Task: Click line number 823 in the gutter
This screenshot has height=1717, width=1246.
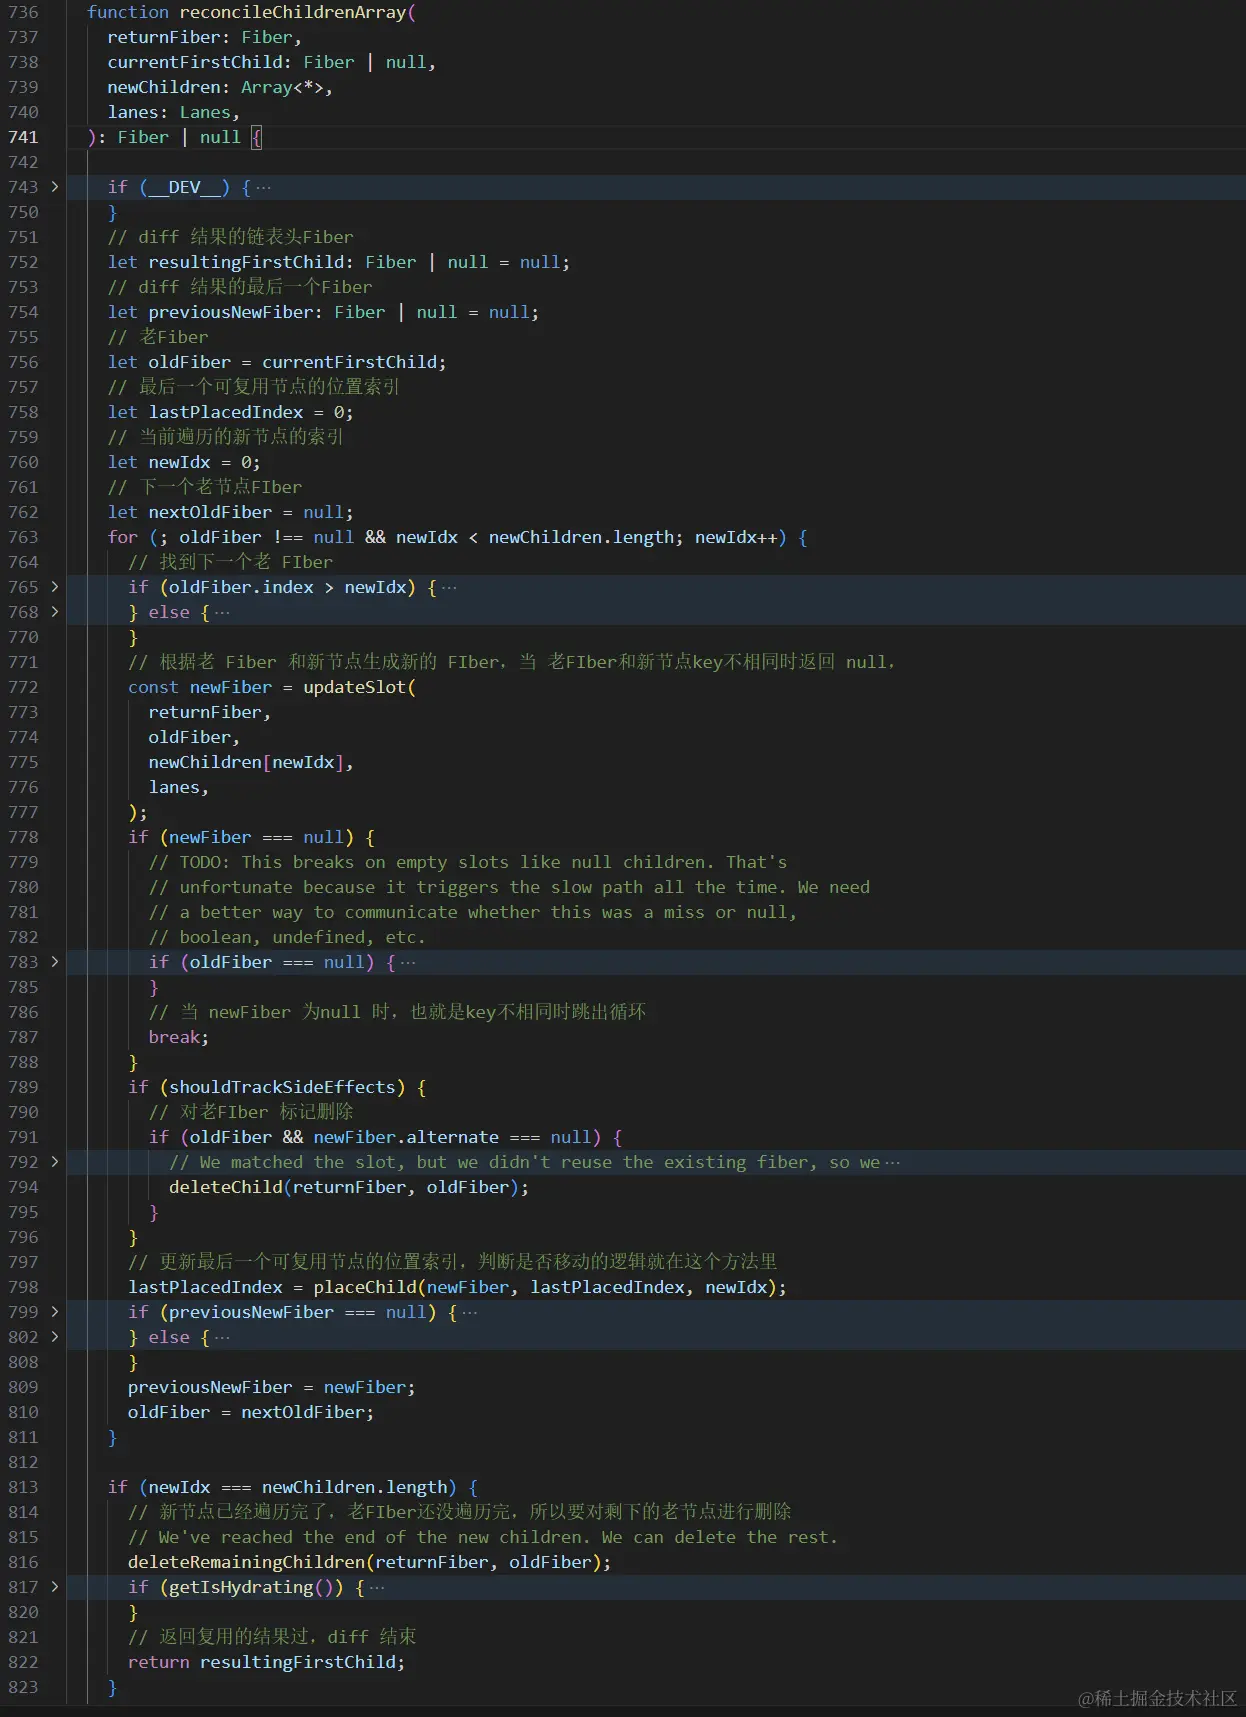Action: pos(23,1687)
